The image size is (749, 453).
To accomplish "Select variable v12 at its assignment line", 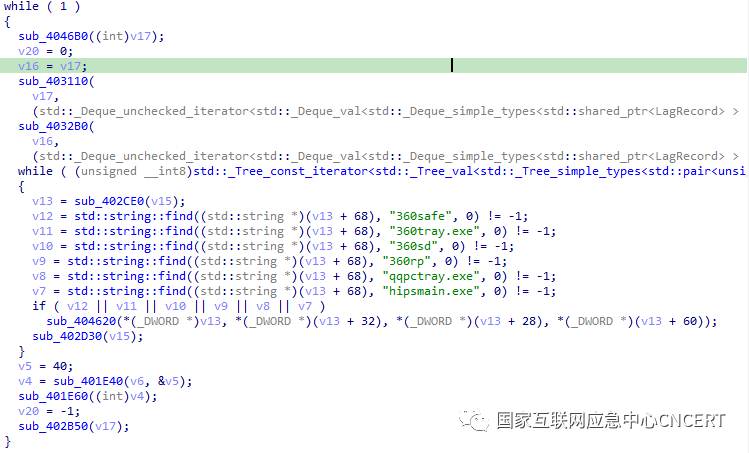I will point(43,216).
